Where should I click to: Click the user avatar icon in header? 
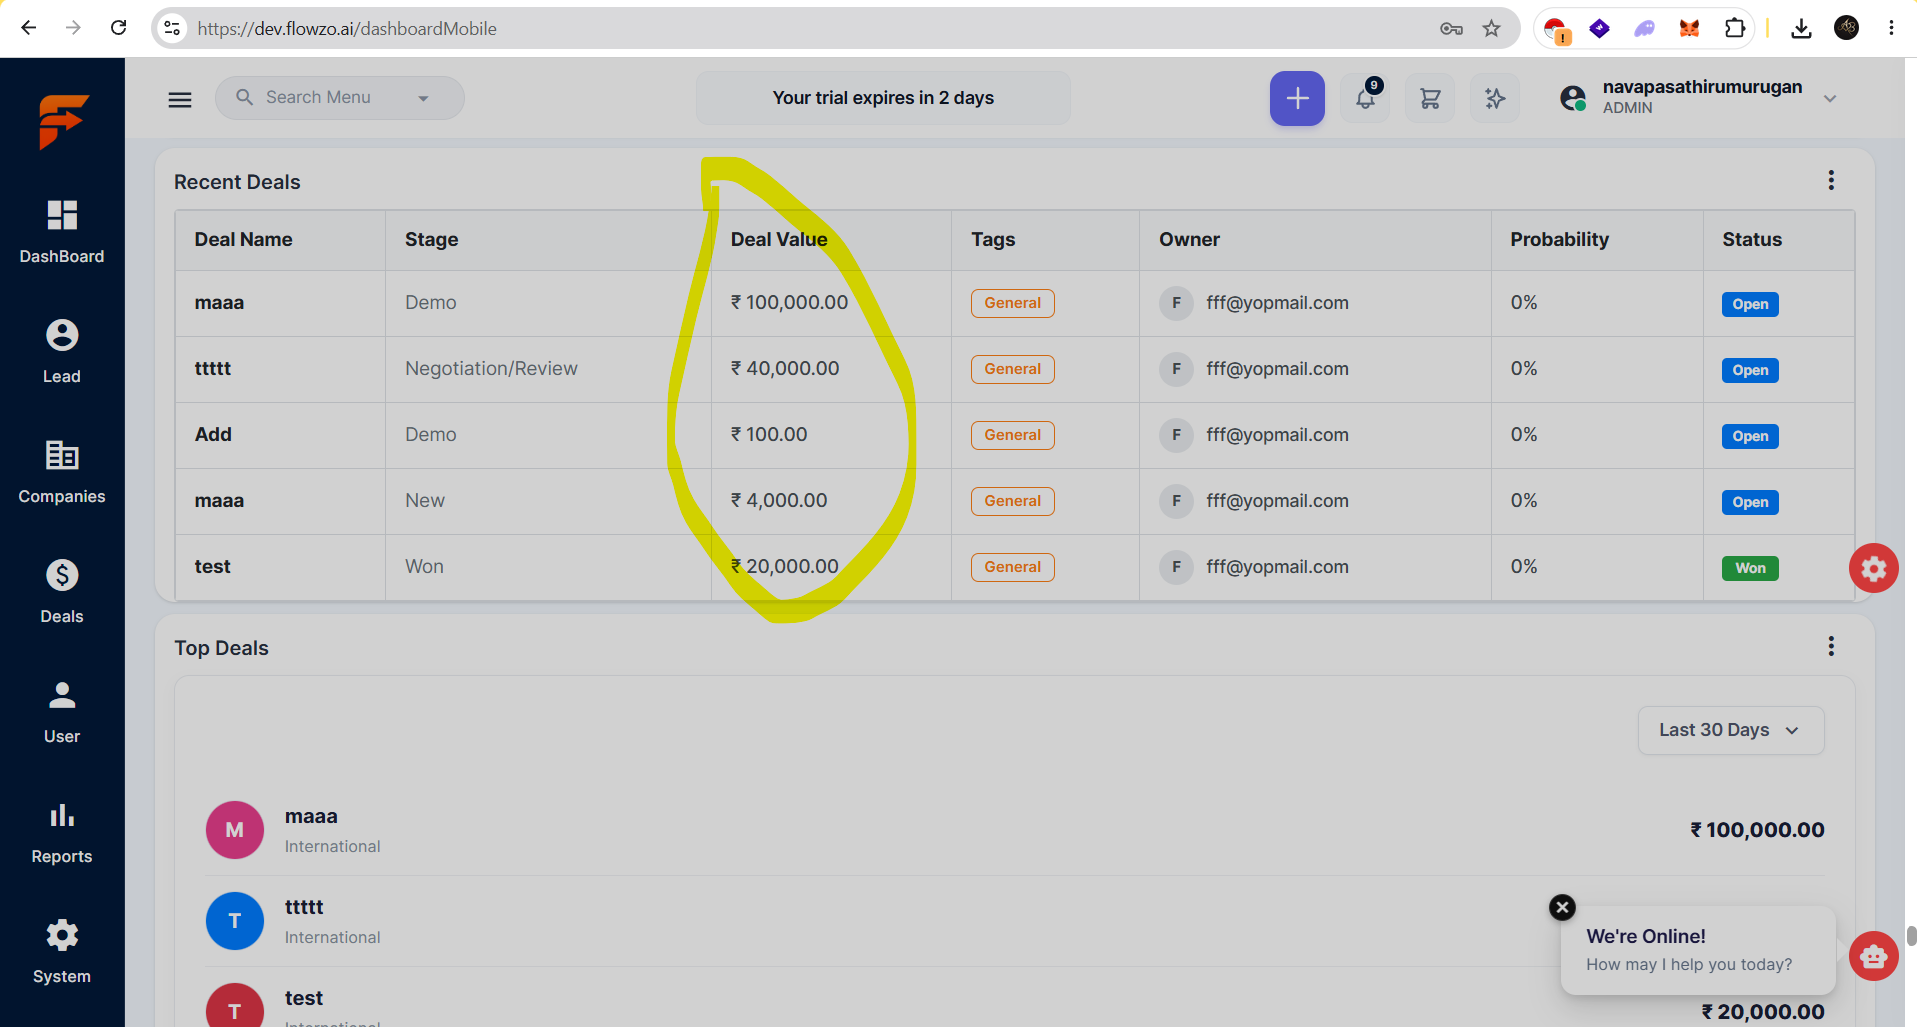tap(1573, 98)
